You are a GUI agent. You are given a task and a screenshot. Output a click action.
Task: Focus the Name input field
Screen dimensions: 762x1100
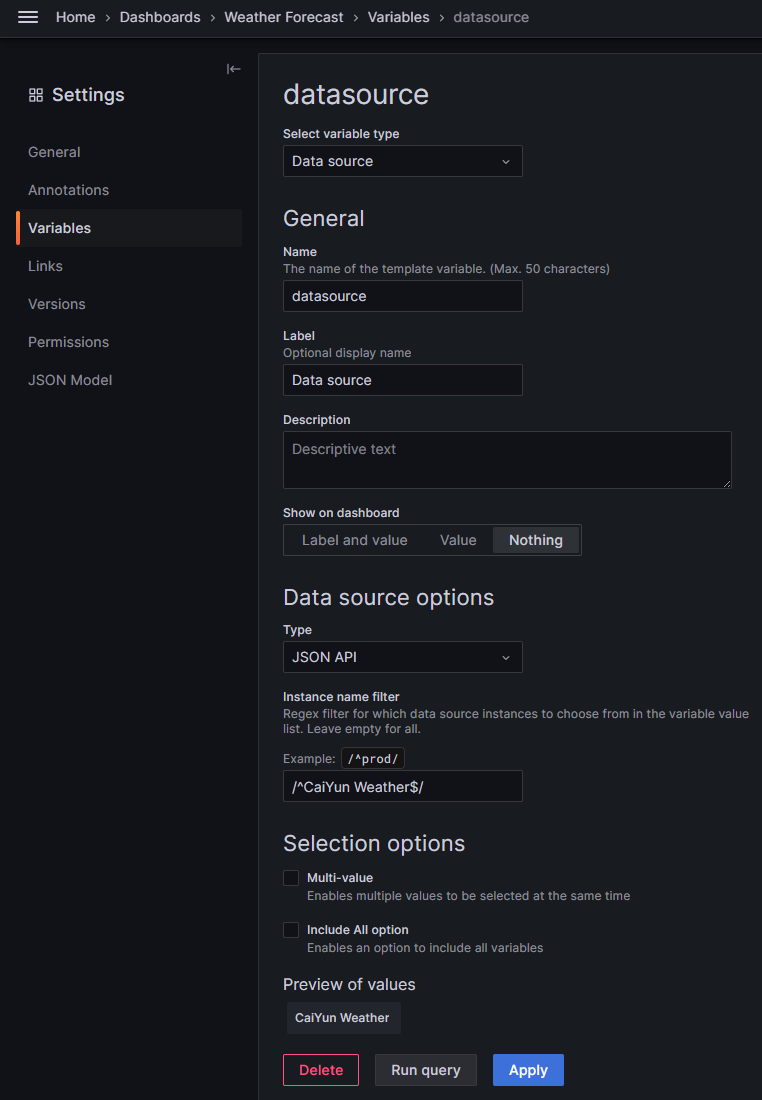pyautogui.click(x=402, y=296)
